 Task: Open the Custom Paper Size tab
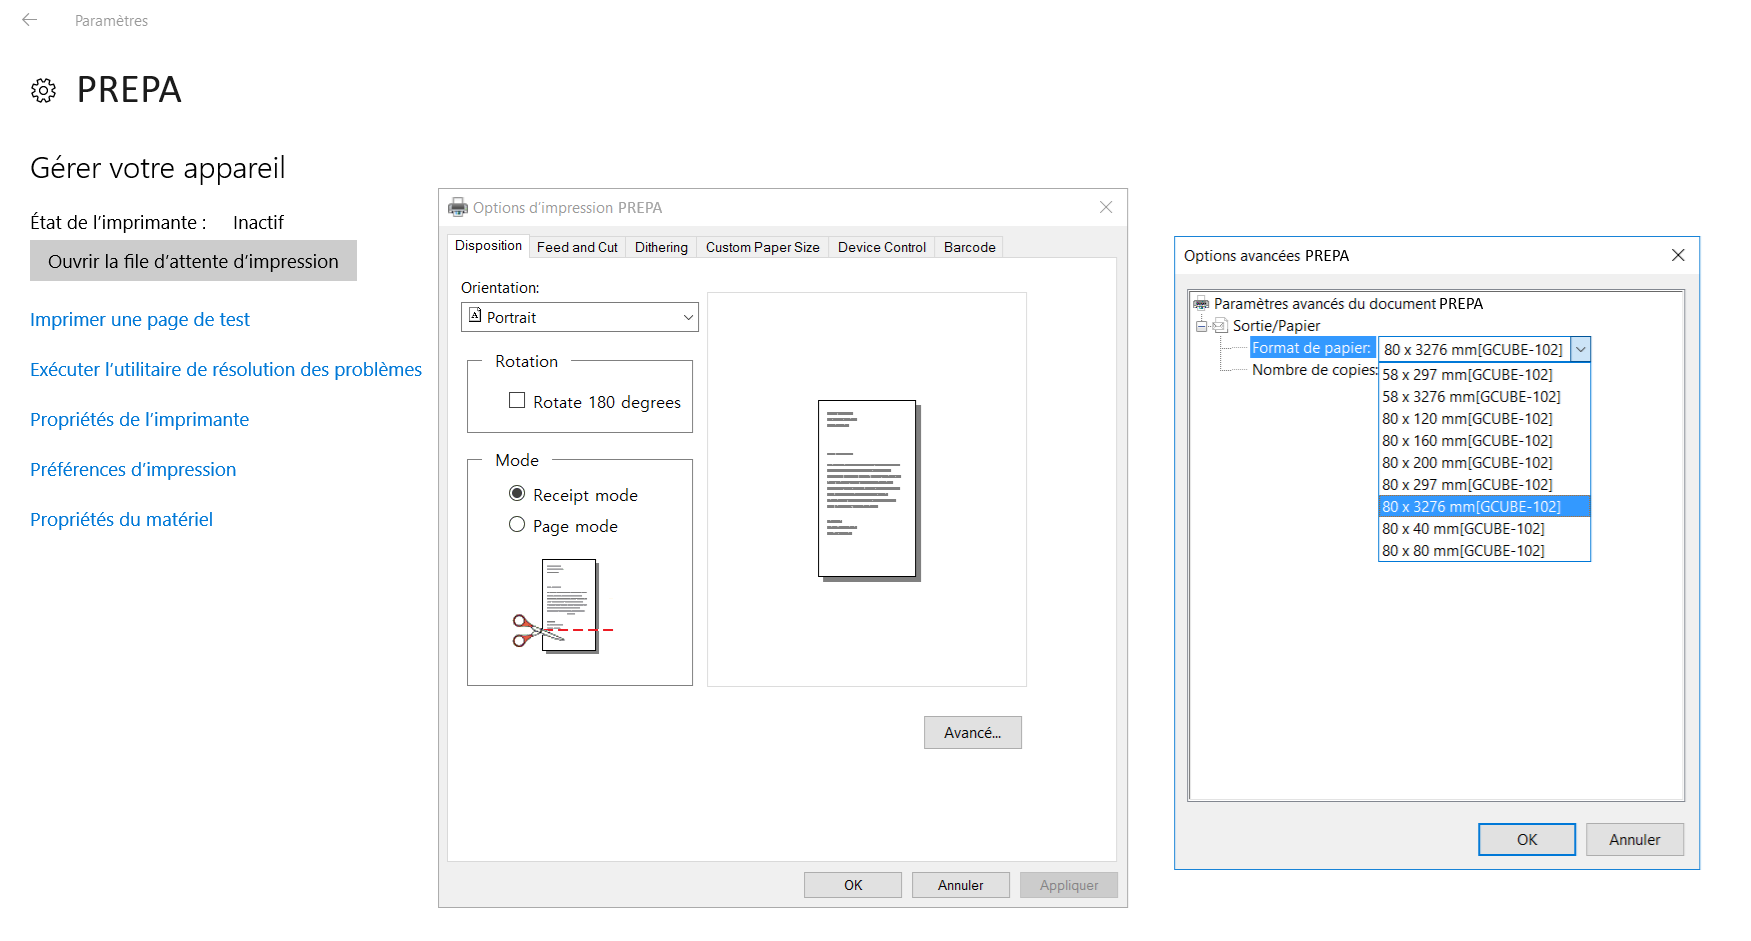tap(762, 247)
